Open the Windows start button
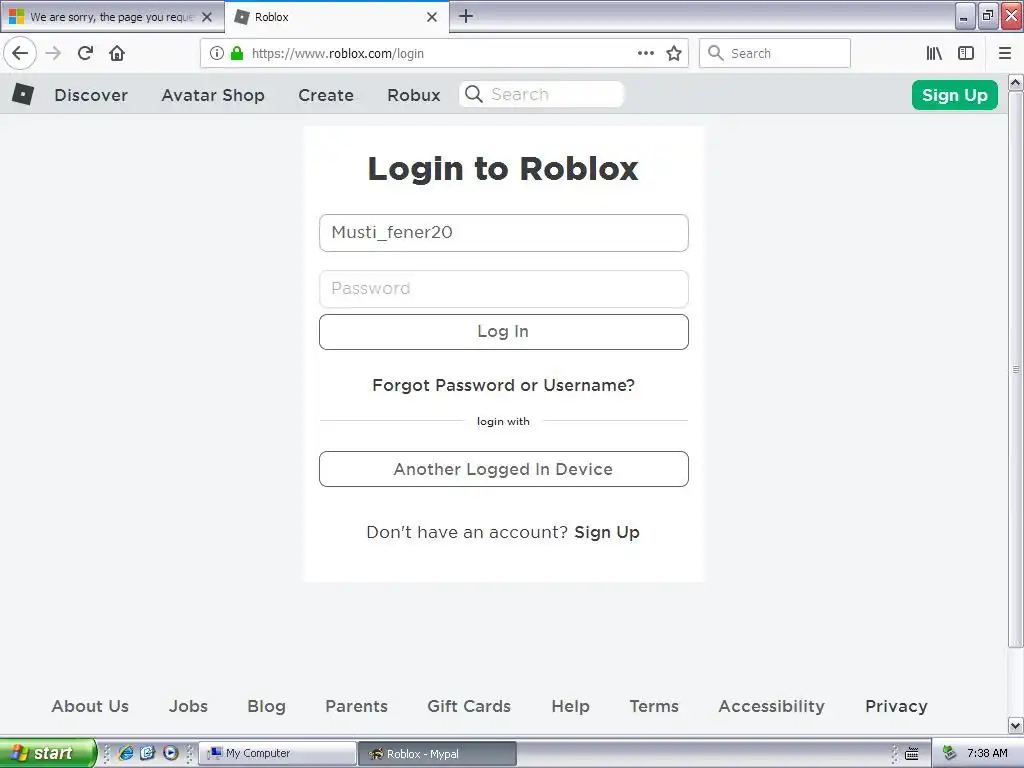 [48, 753]
